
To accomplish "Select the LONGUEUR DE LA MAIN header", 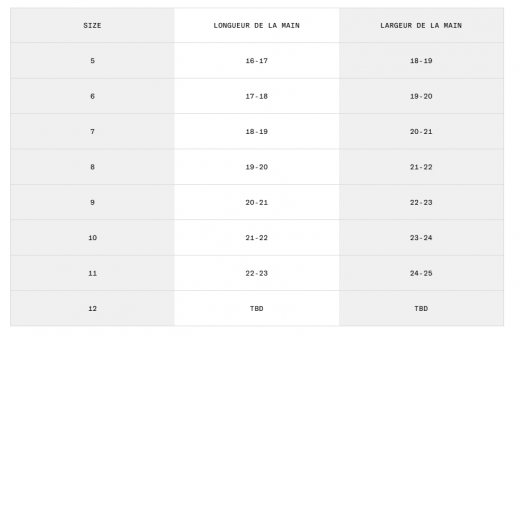I will (256, 26).
